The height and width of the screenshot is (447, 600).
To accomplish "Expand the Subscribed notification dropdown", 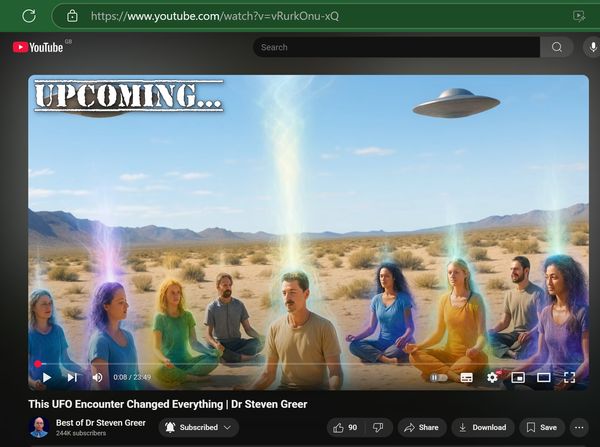I will coord(199,427).
